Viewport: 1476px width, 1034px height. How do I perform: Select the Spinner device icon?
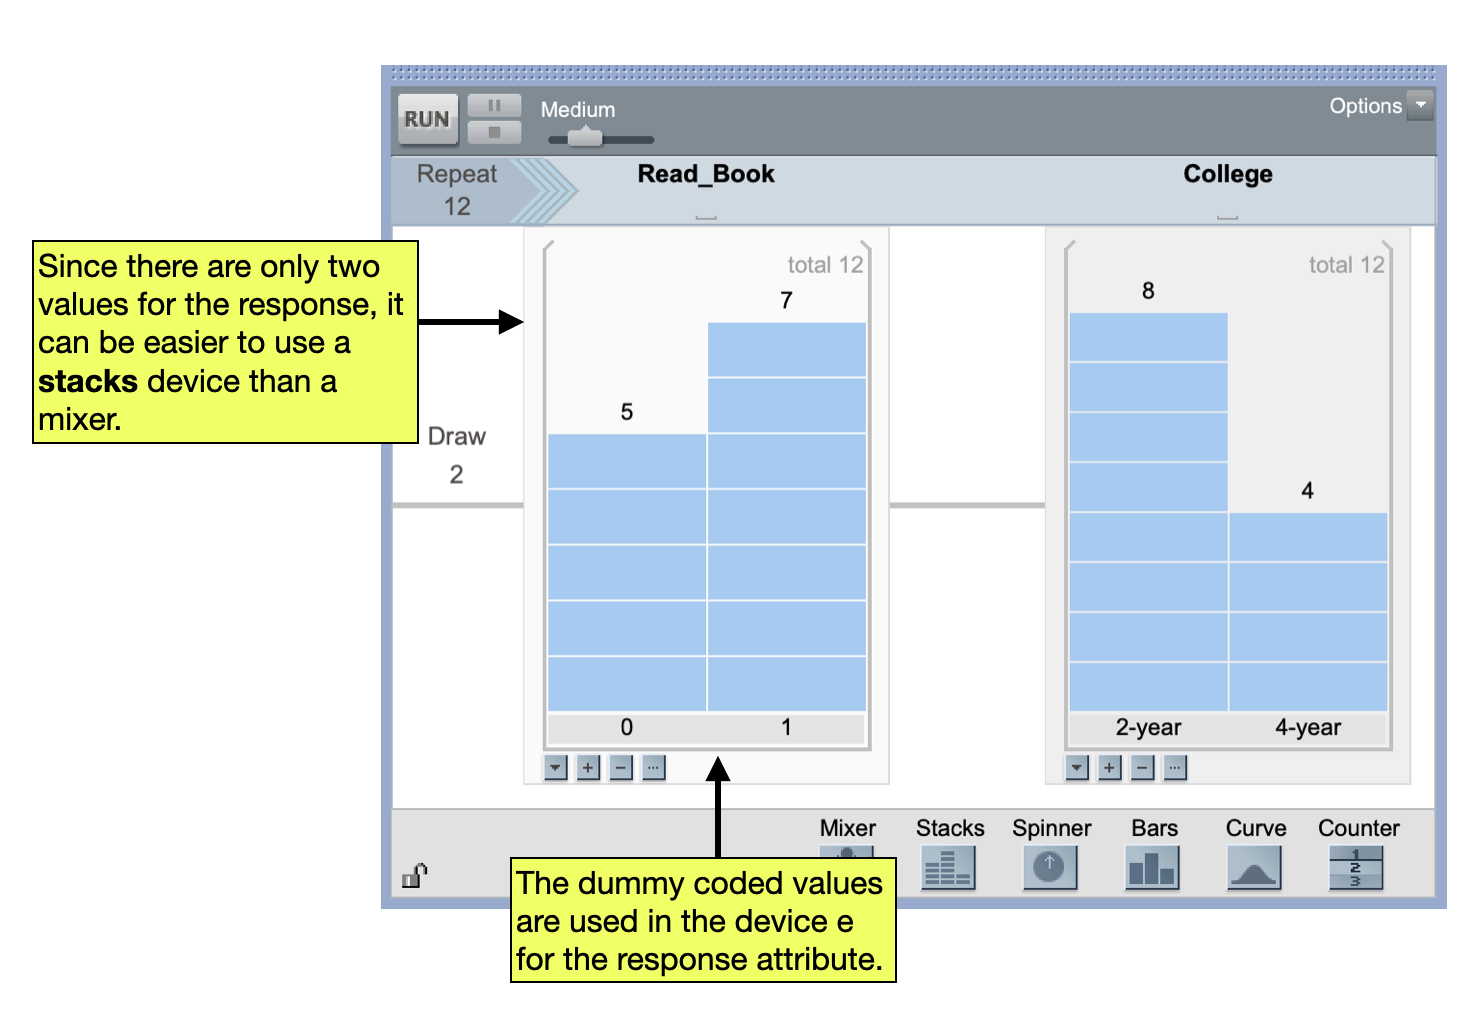coord(1049,868)
